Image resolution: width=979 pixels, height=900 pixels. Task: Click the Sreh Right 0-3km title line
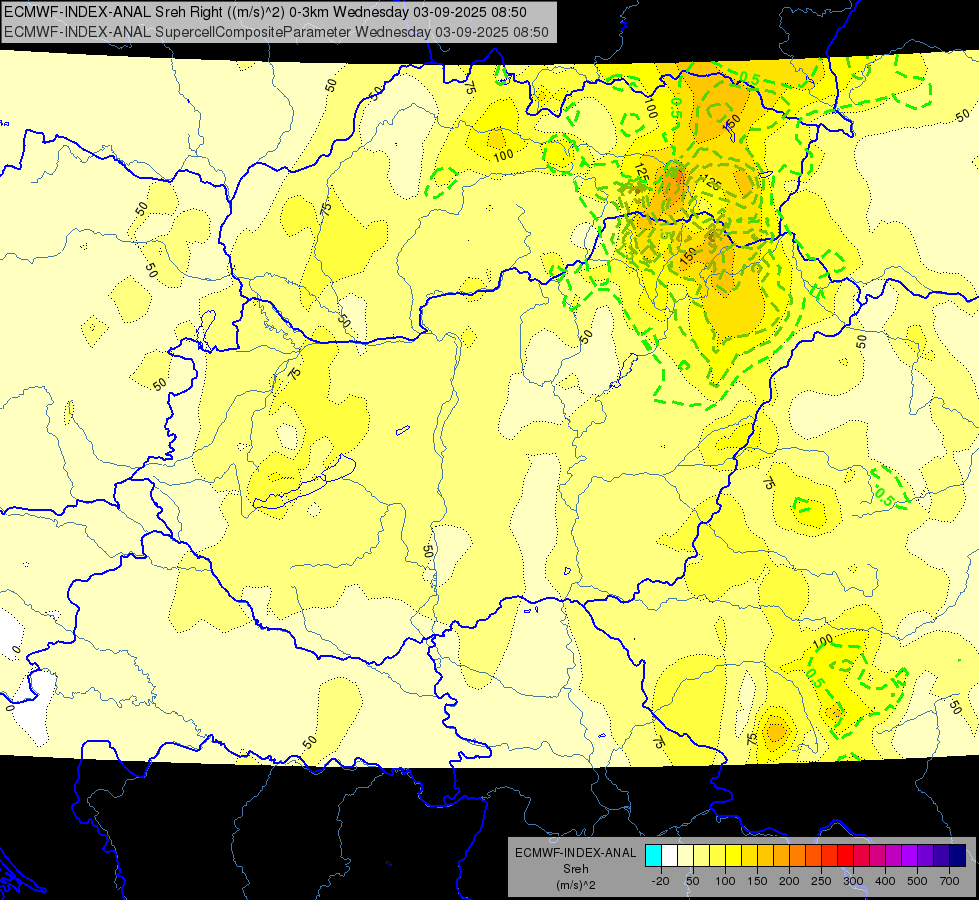tap(265, 12)
